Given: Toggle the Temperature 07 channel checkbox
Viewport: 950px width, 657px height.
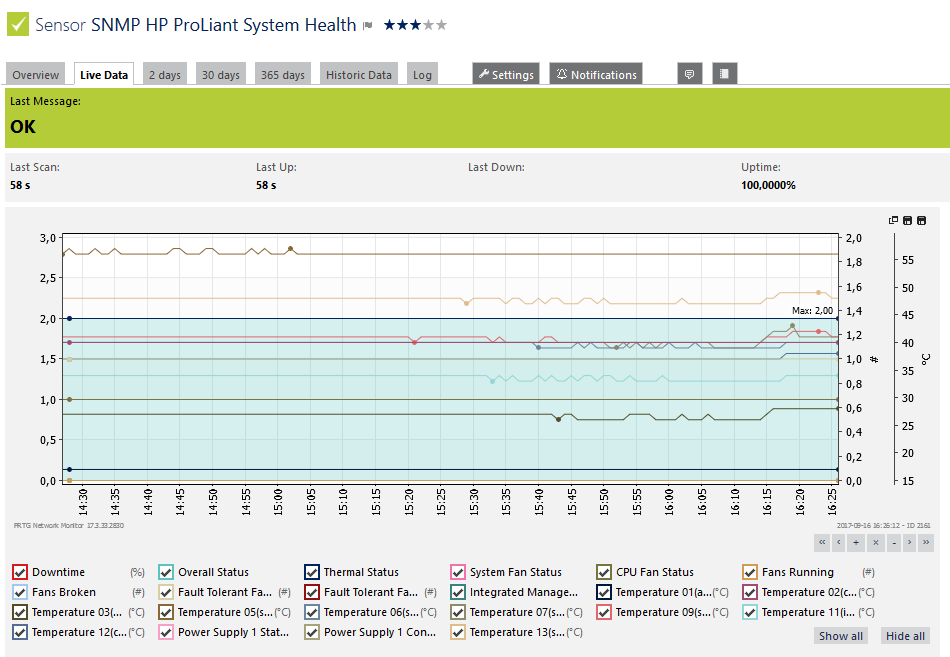Looking at the screenshot, I should 458,612.
